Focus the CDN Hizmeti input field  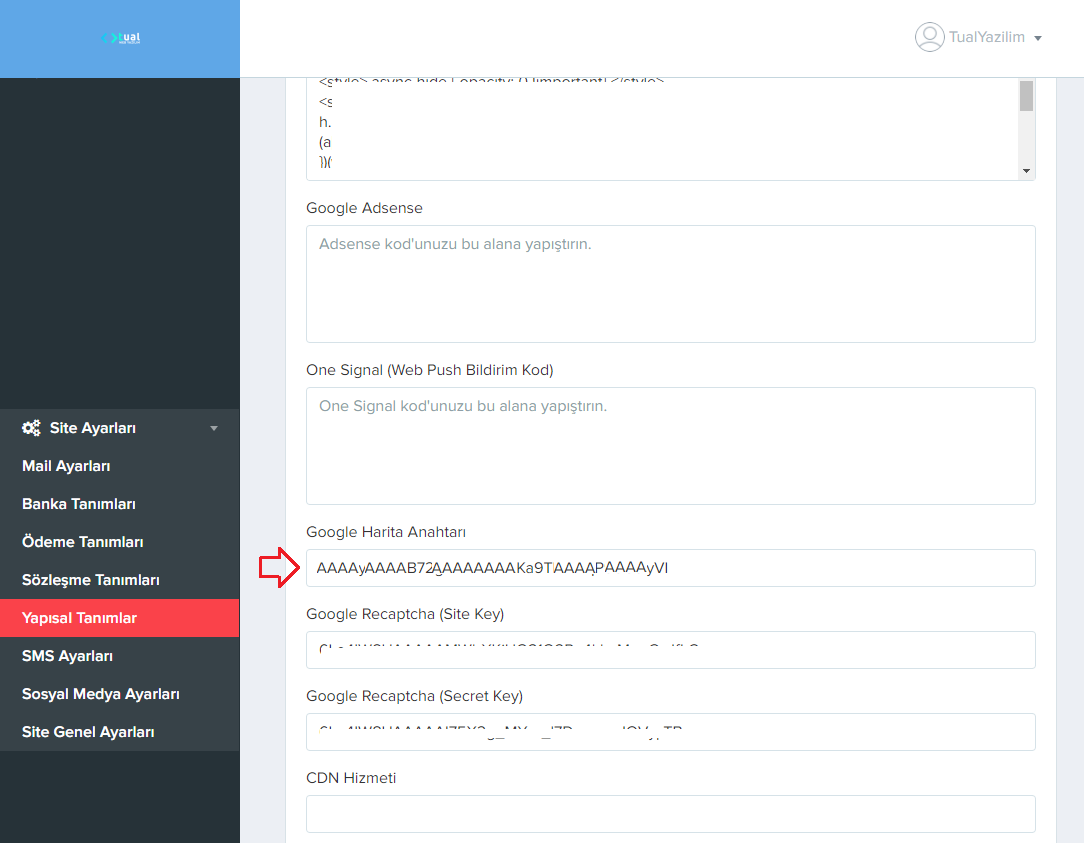click(x=671, y=814)
